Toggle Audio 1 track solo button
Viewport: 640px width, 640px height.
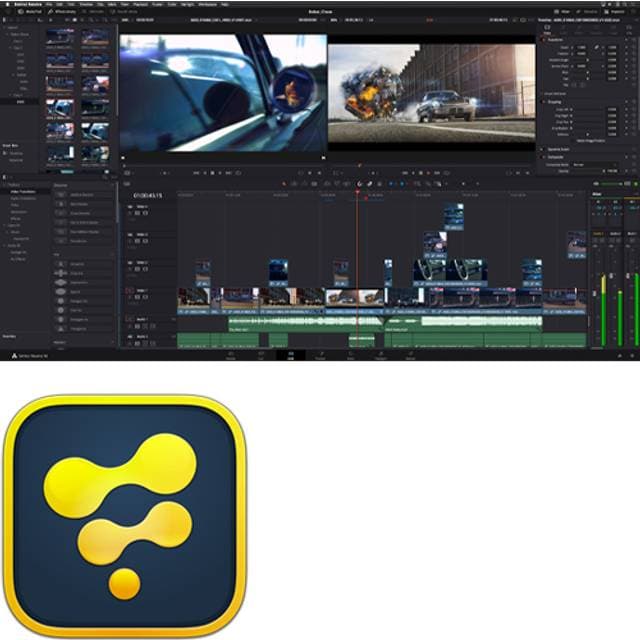click(145, 326)
